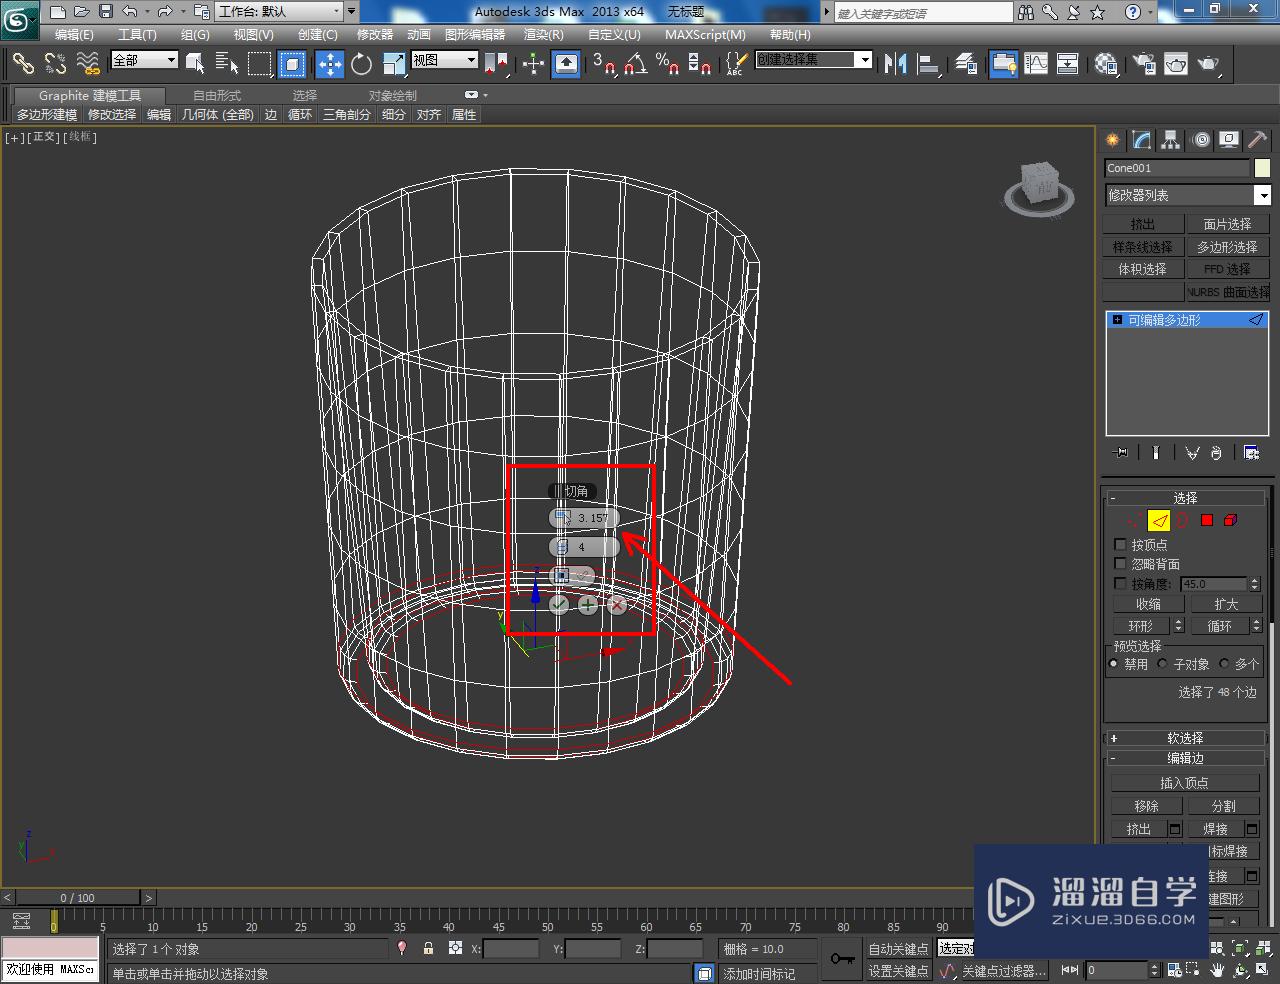Switch to the 自由形式 ribbon tab
This screenshot has height=984, width=1280.
217,96
